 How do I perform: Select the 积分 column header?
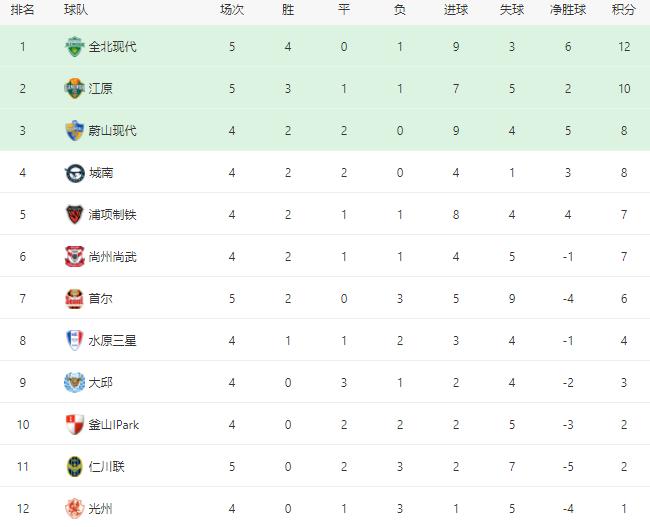tap(624, 10)
